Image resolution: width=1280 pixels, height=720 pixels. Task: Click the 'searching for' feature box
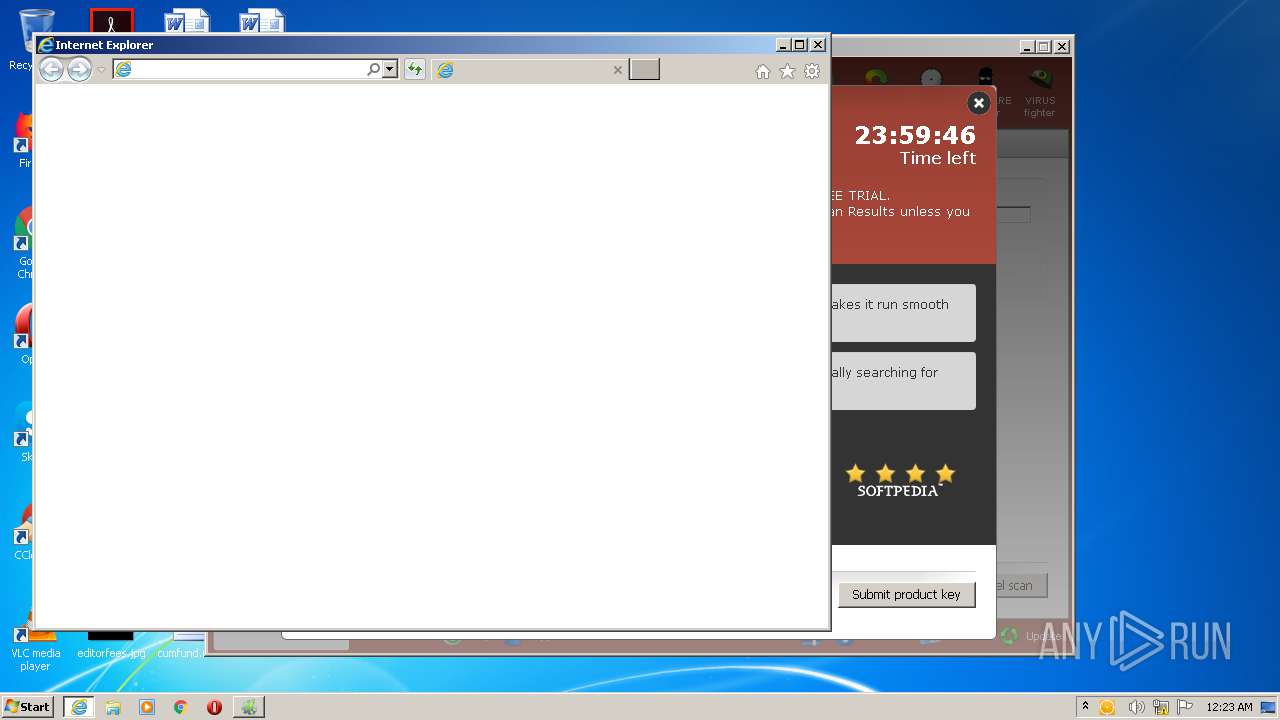(903, 381)
